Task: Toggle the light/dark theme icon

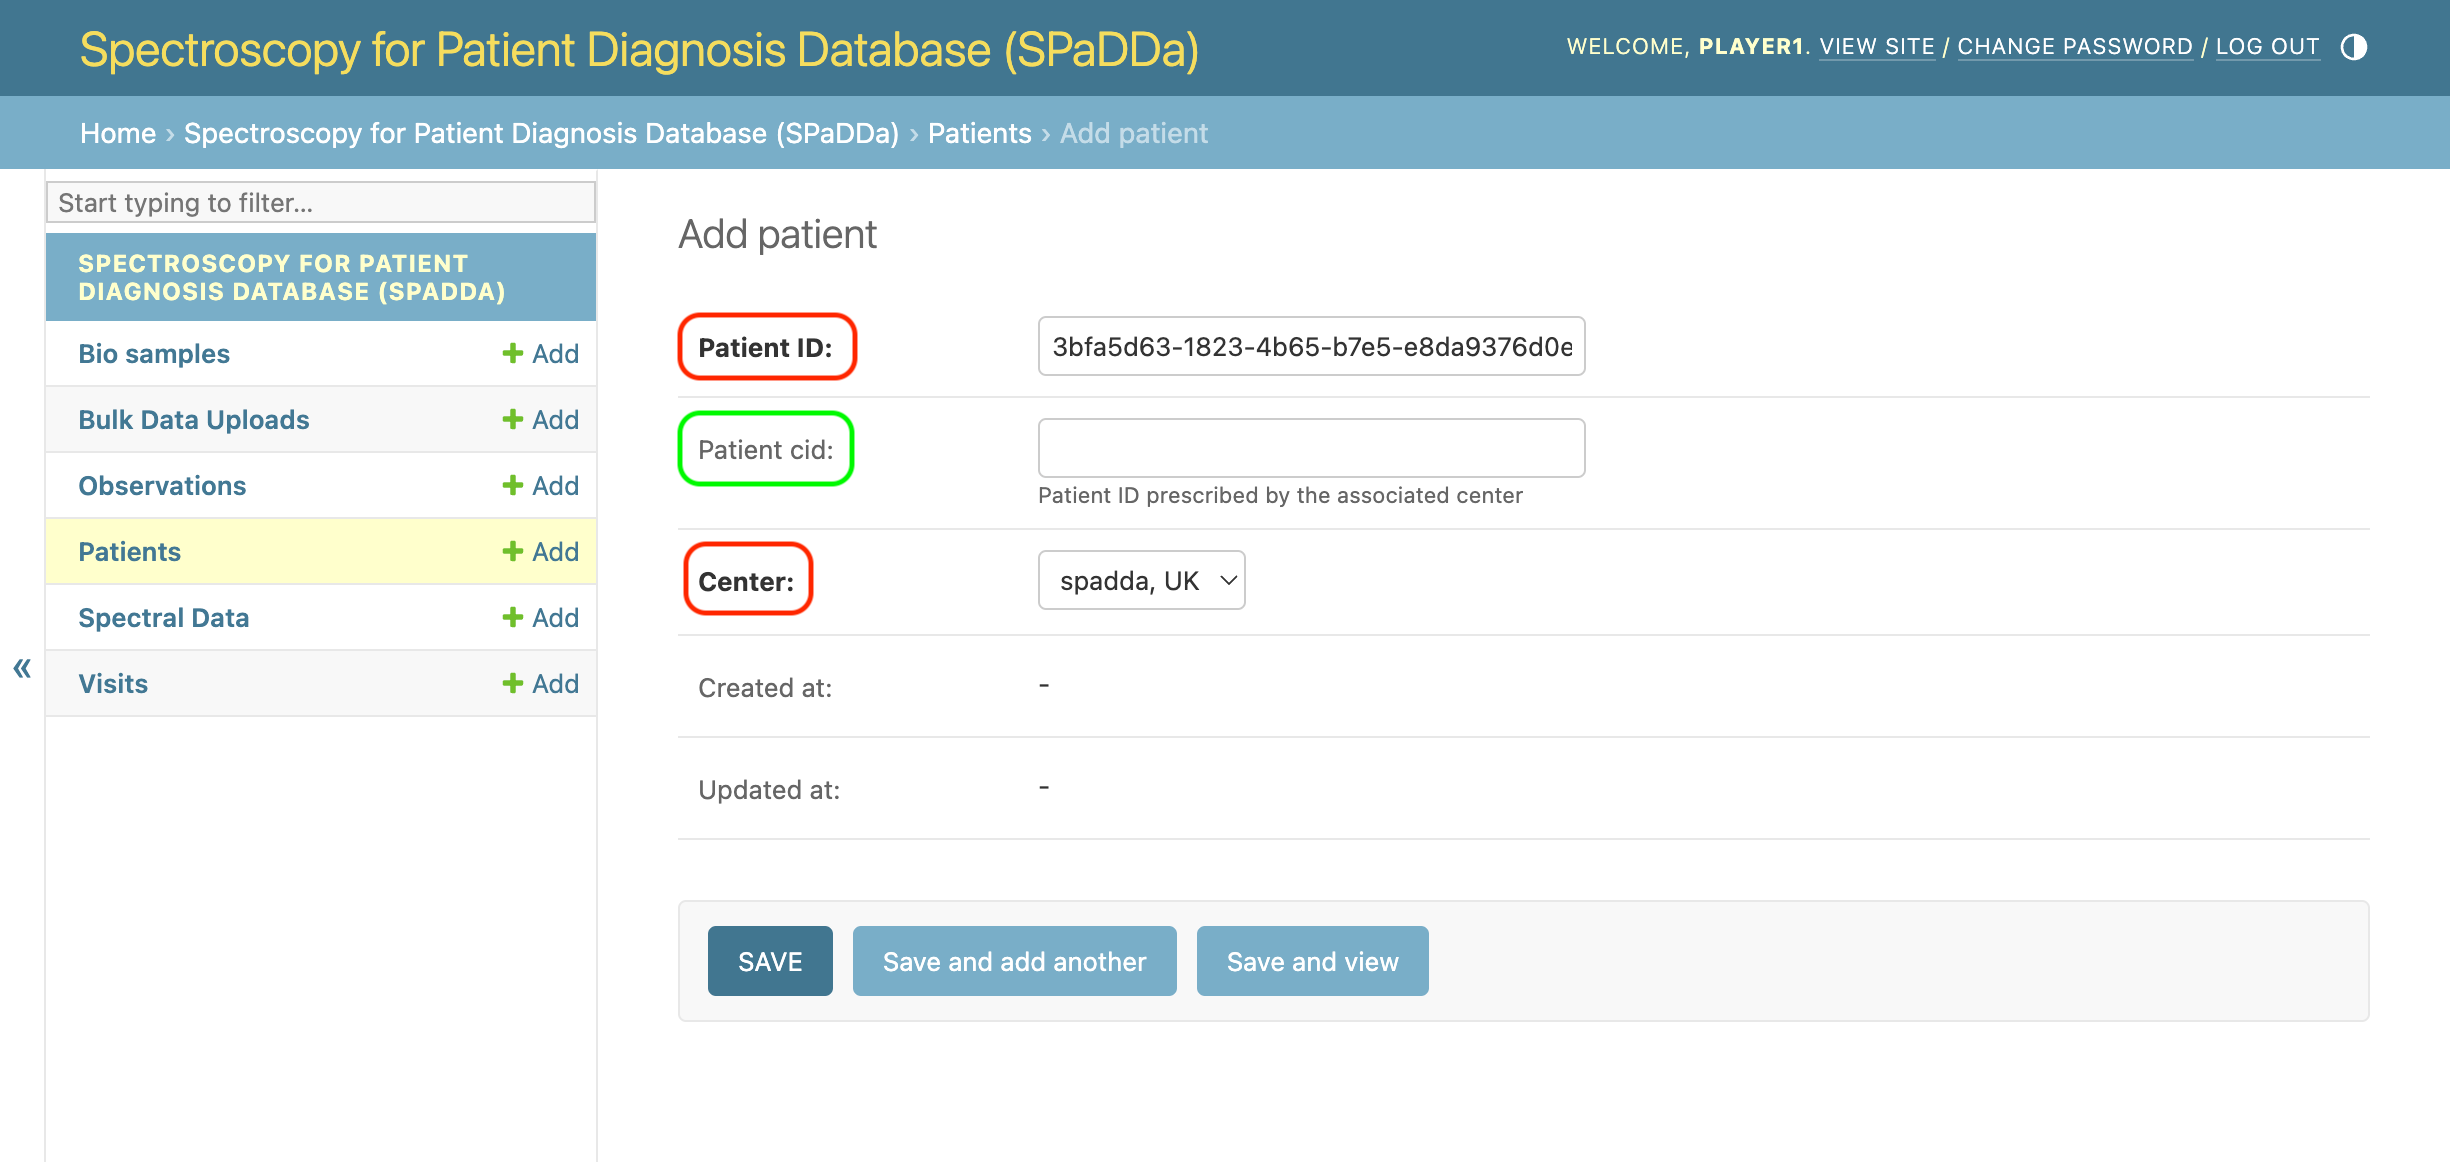Action: pyautogui.click(x=2353, y=47)
